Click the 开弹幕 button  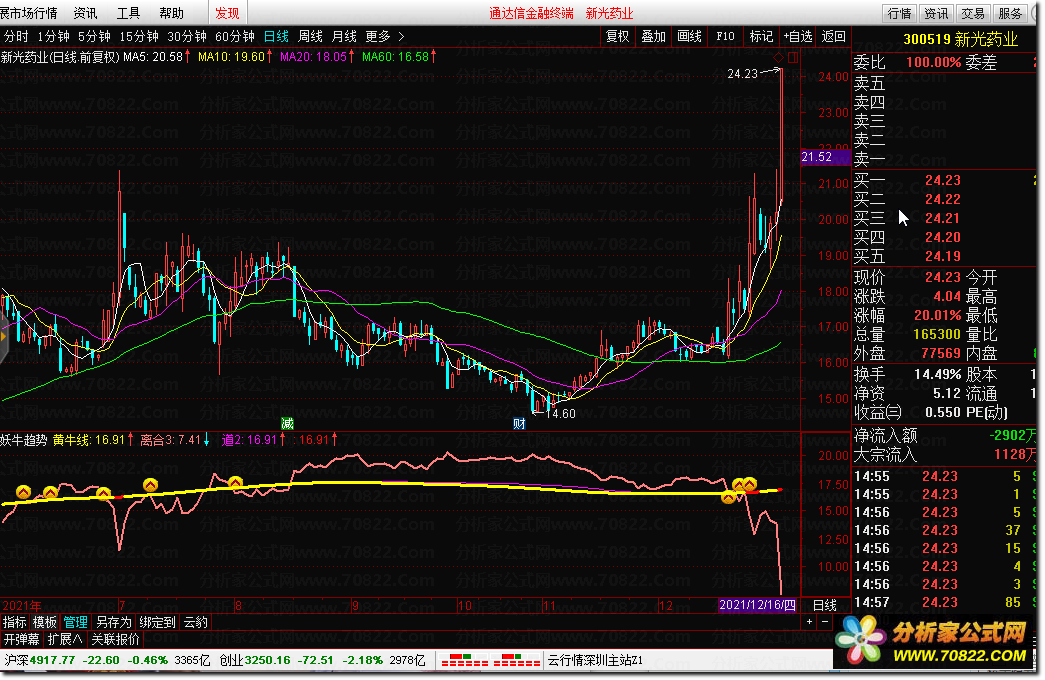(x=21, y=639)
